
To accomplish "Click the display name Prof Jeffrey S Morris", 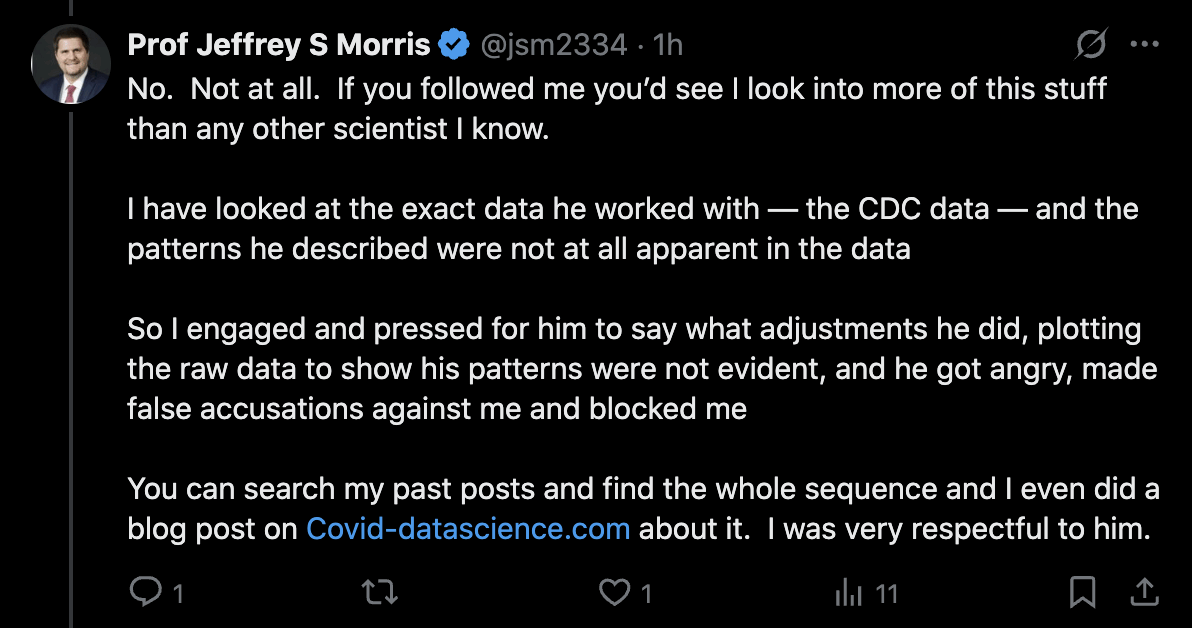I will 278,45.
